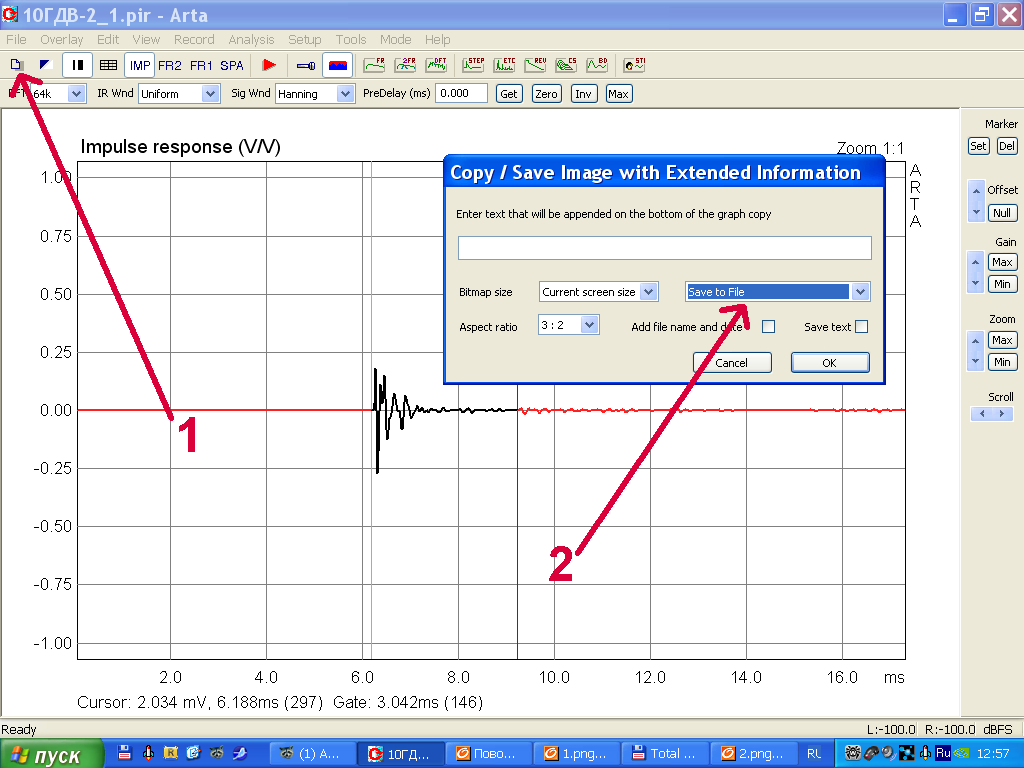Toggle the blue-red curve fill icon
This screenshot has height=768, width=1024.
[x=337, y=65]
